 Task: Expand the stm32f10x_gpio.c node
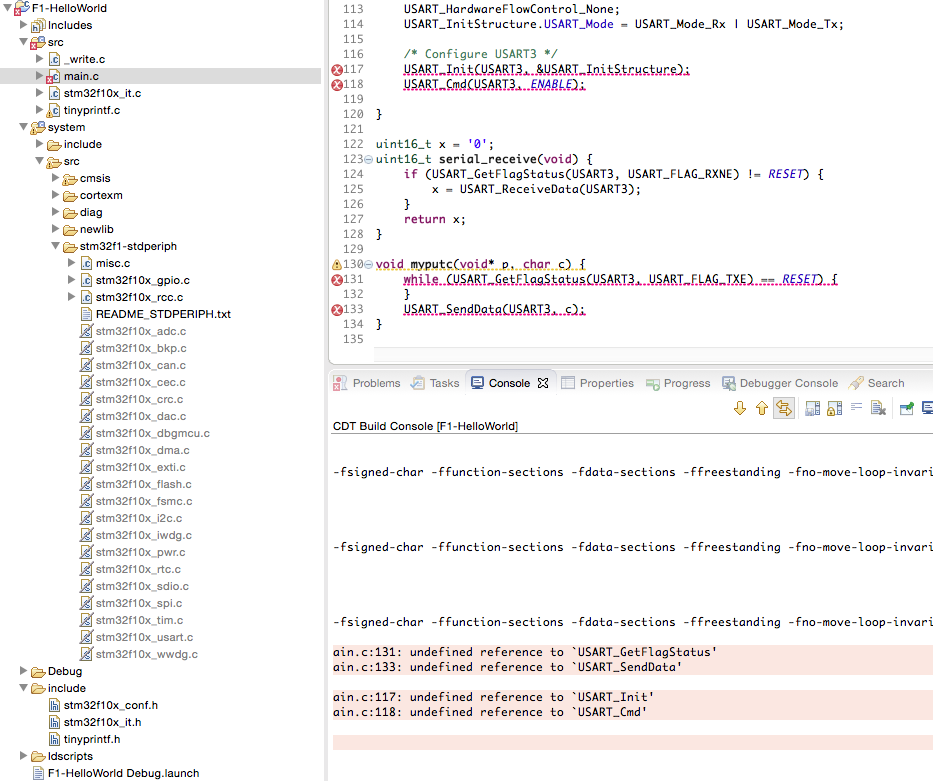pos(71,280)
